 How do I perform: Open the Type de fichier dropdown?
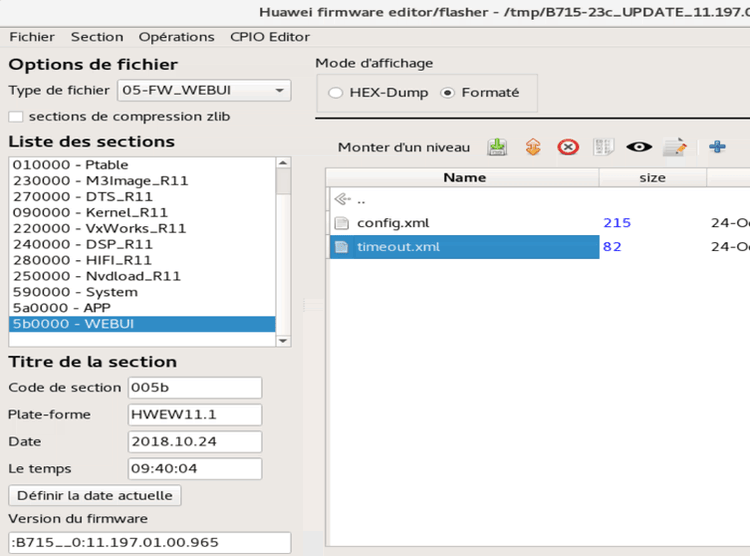(204, 90)
